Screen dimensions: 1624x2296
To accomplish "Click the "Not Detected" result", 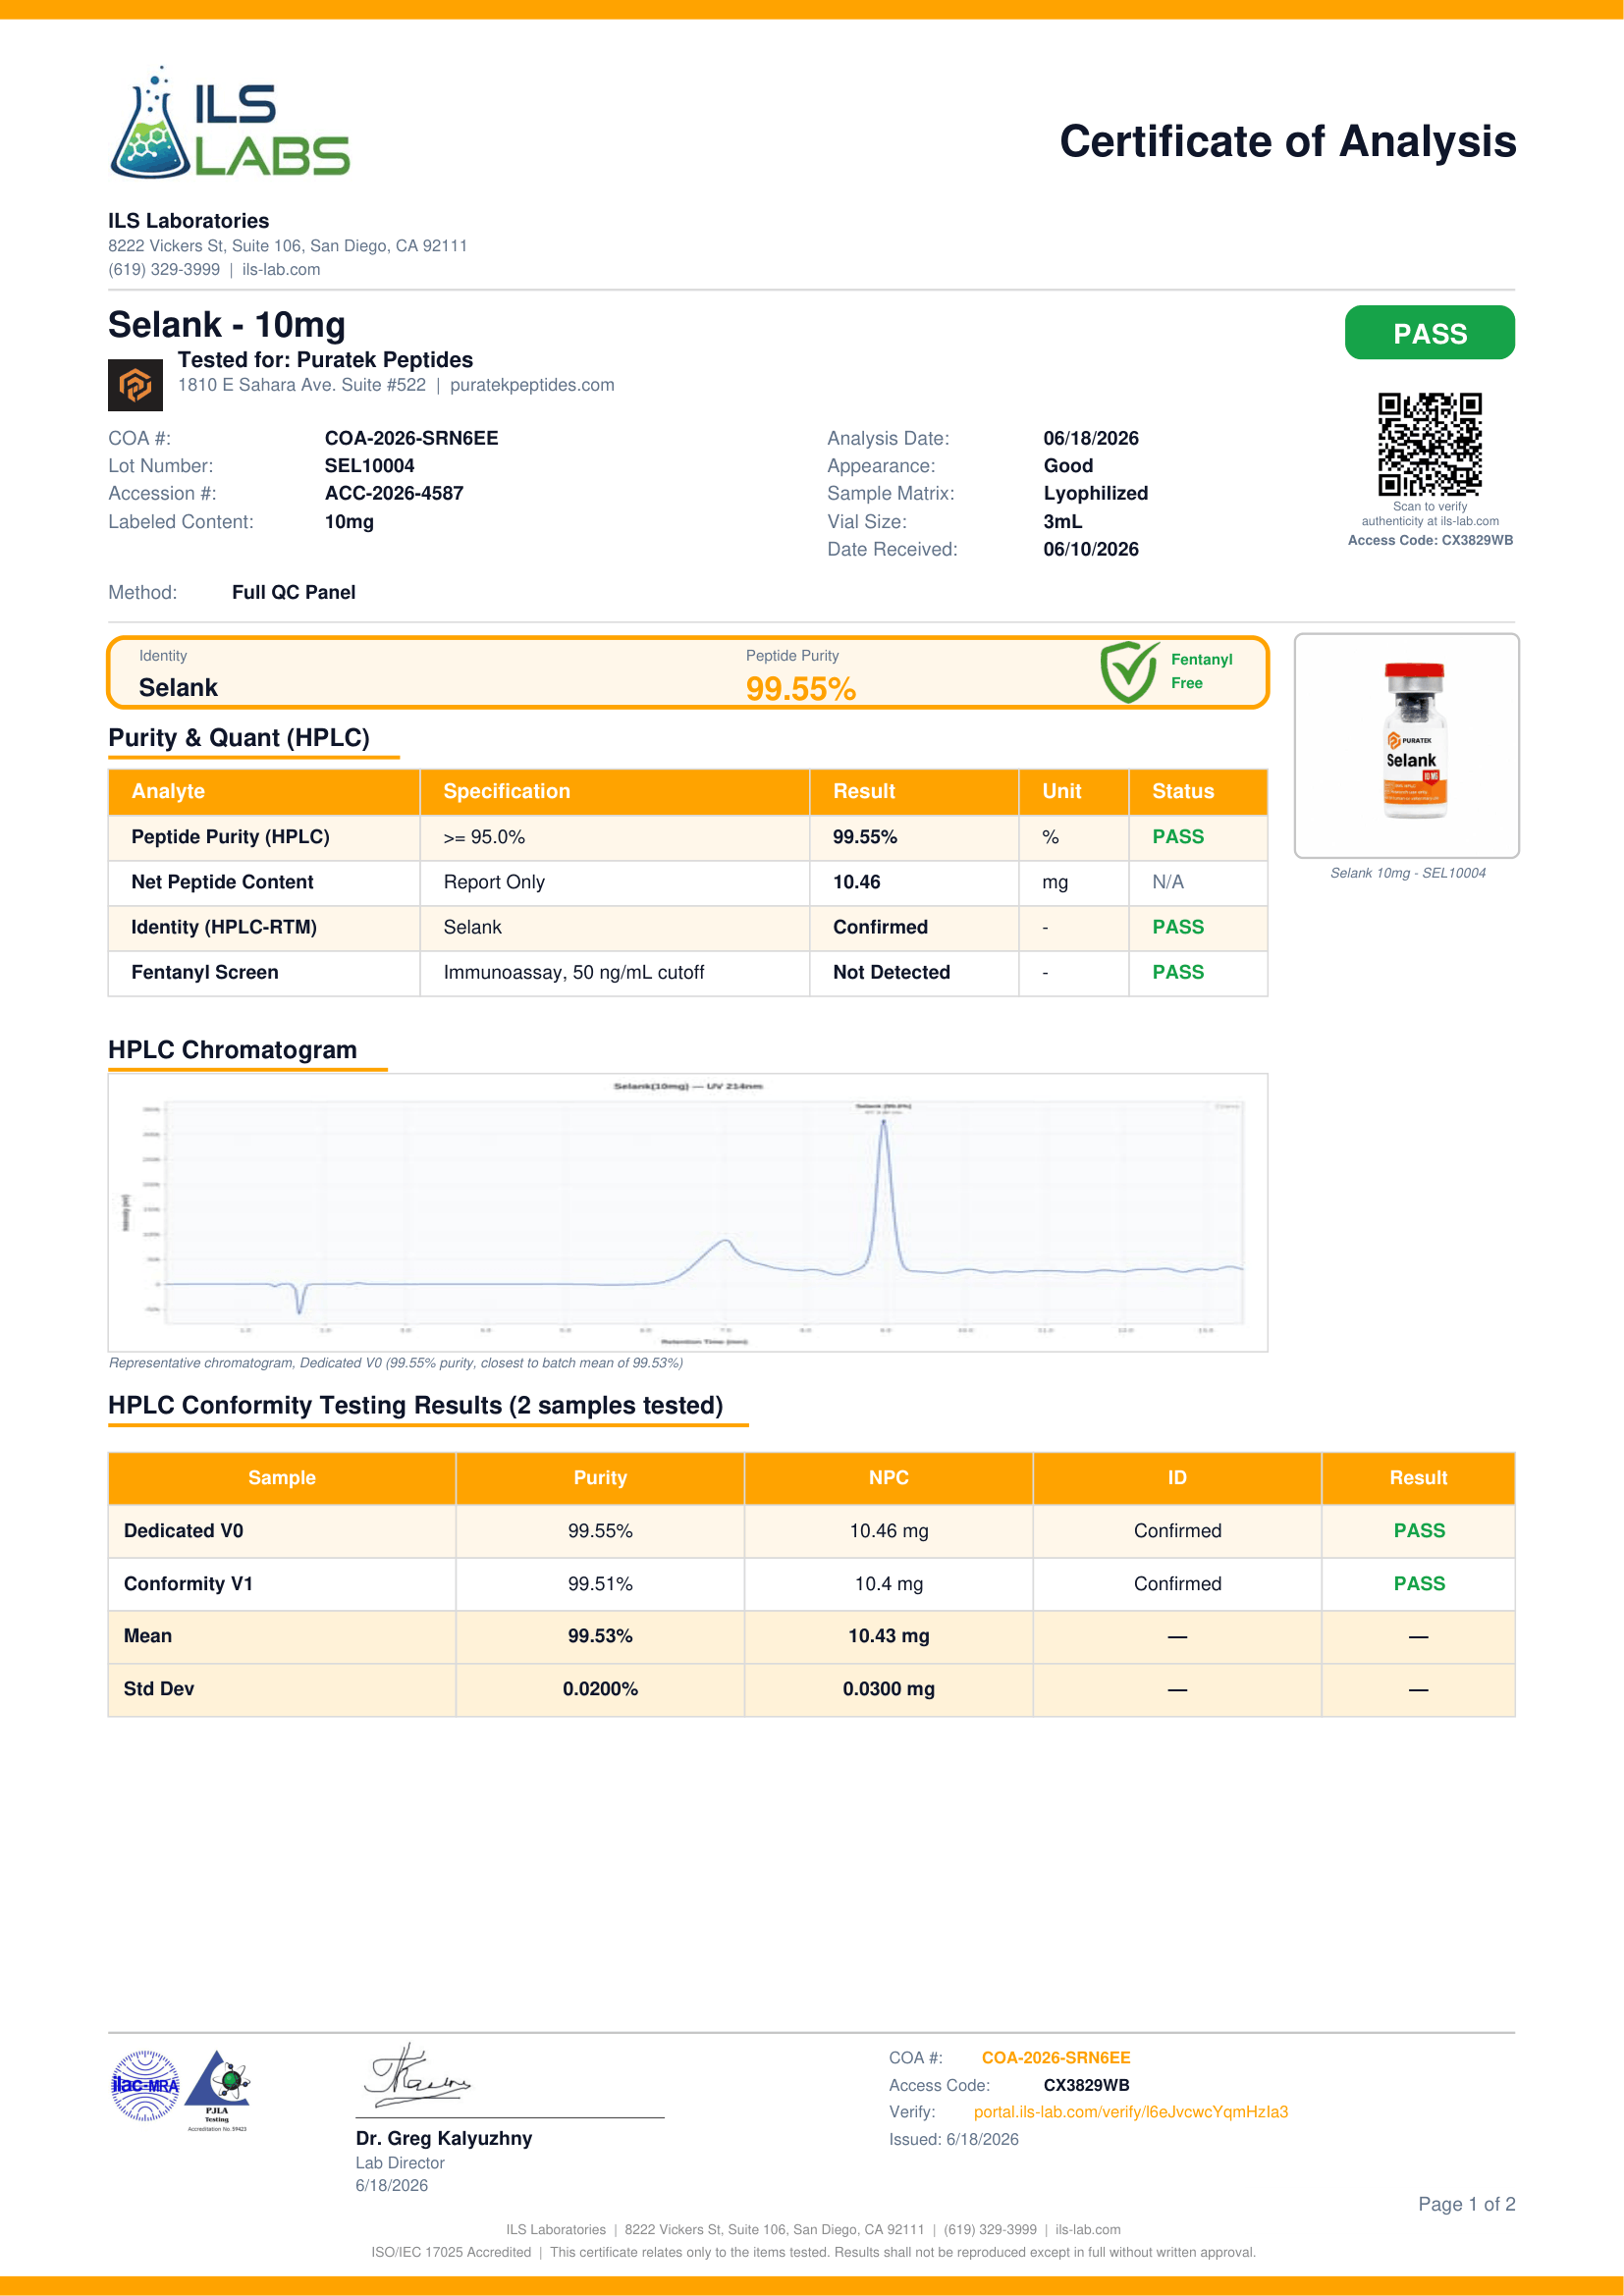I will pyautogui.click(x=892, y=972).
